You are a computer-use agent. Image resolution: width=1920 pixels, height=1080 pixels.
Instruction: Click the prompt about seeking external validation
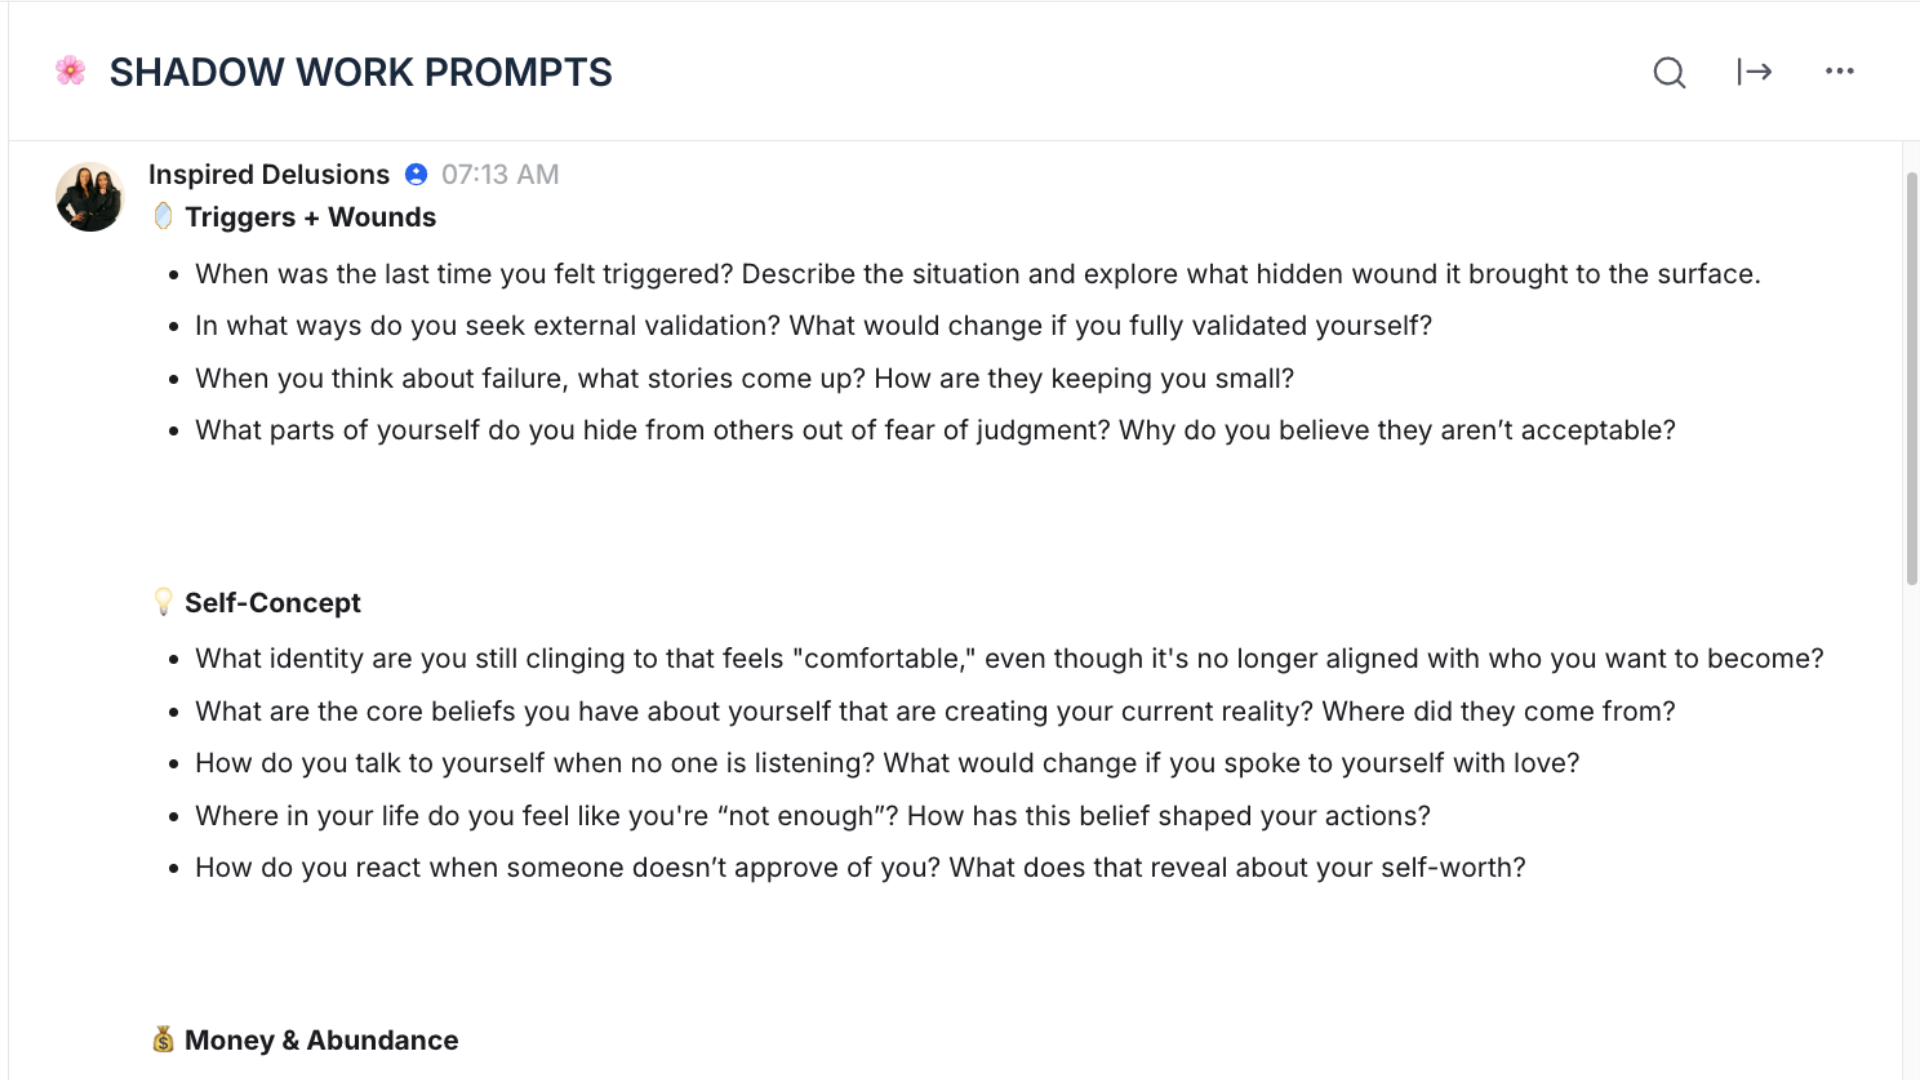click(x=813, y=326)
